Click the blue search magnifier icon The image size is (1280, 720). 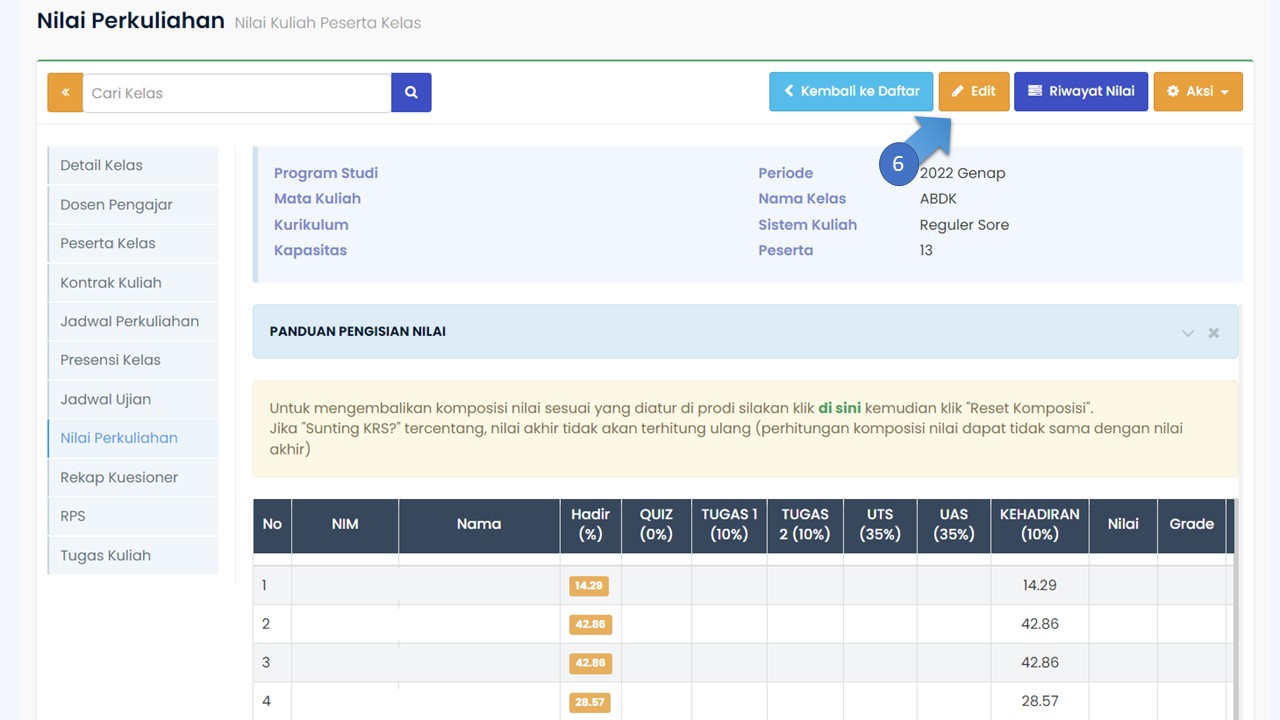point(411,93)
